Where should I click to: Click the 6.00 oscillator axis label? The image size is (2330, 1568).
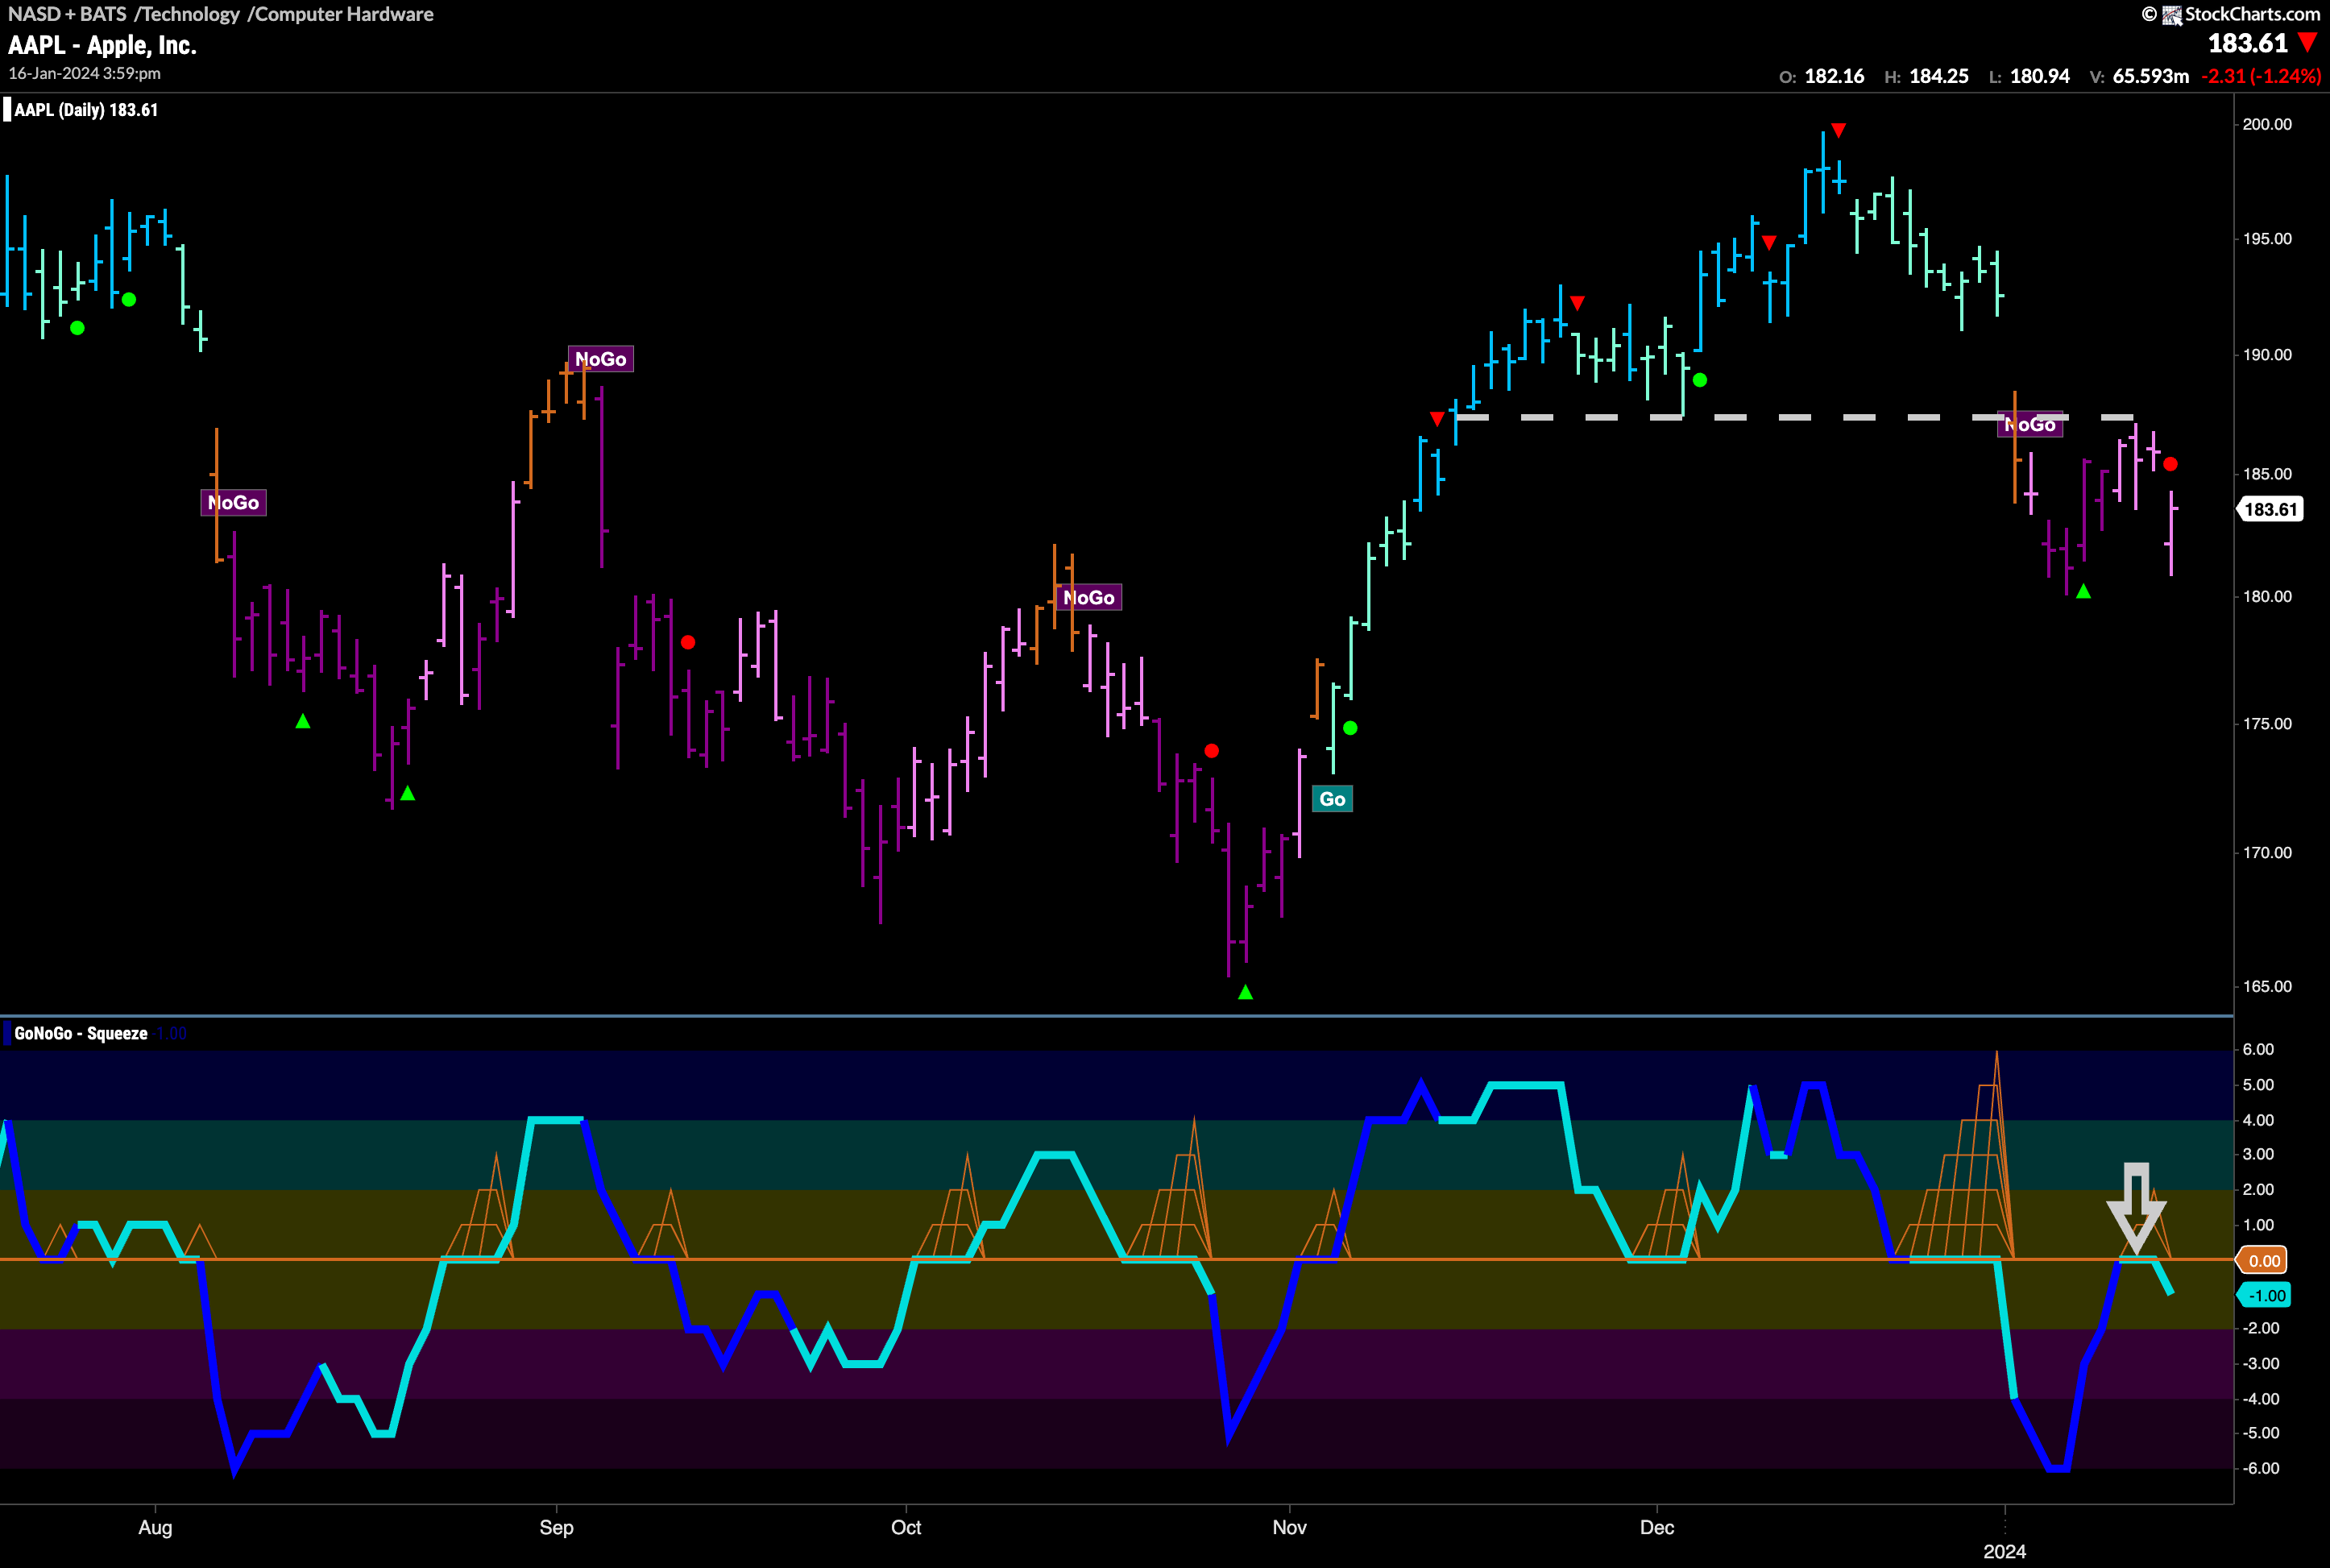2258,1049
